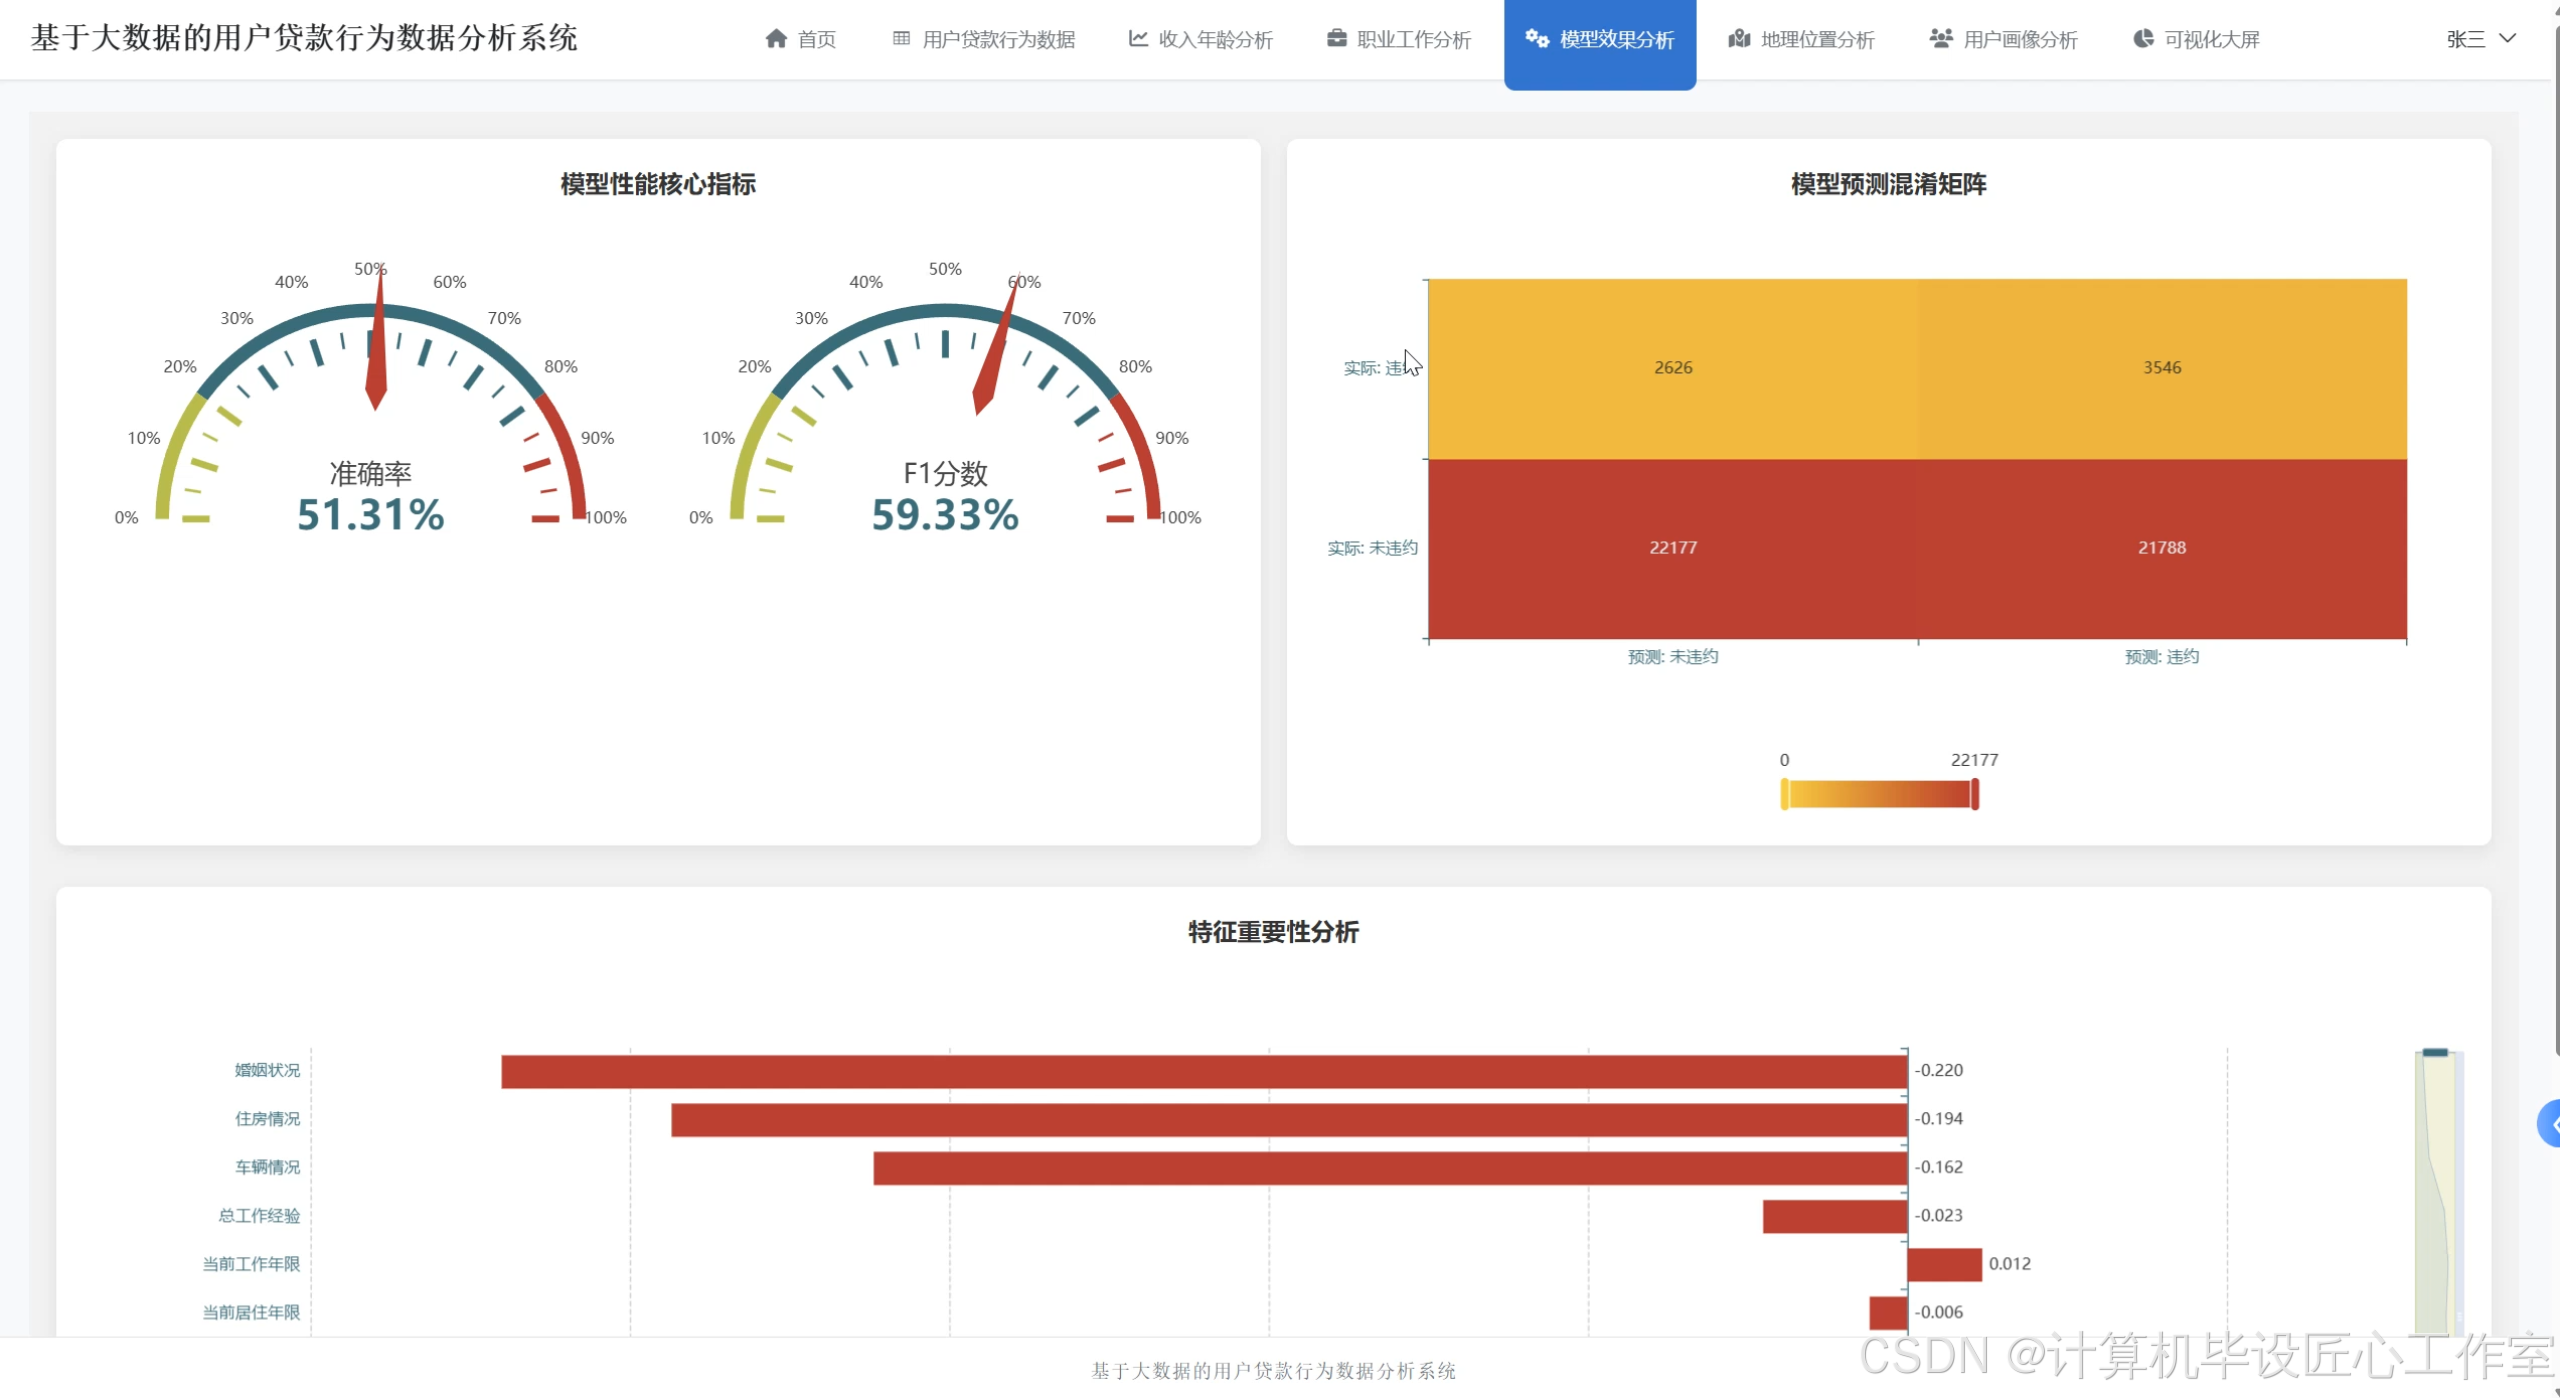Open 用户画像分析 page

coord(2004,39)
